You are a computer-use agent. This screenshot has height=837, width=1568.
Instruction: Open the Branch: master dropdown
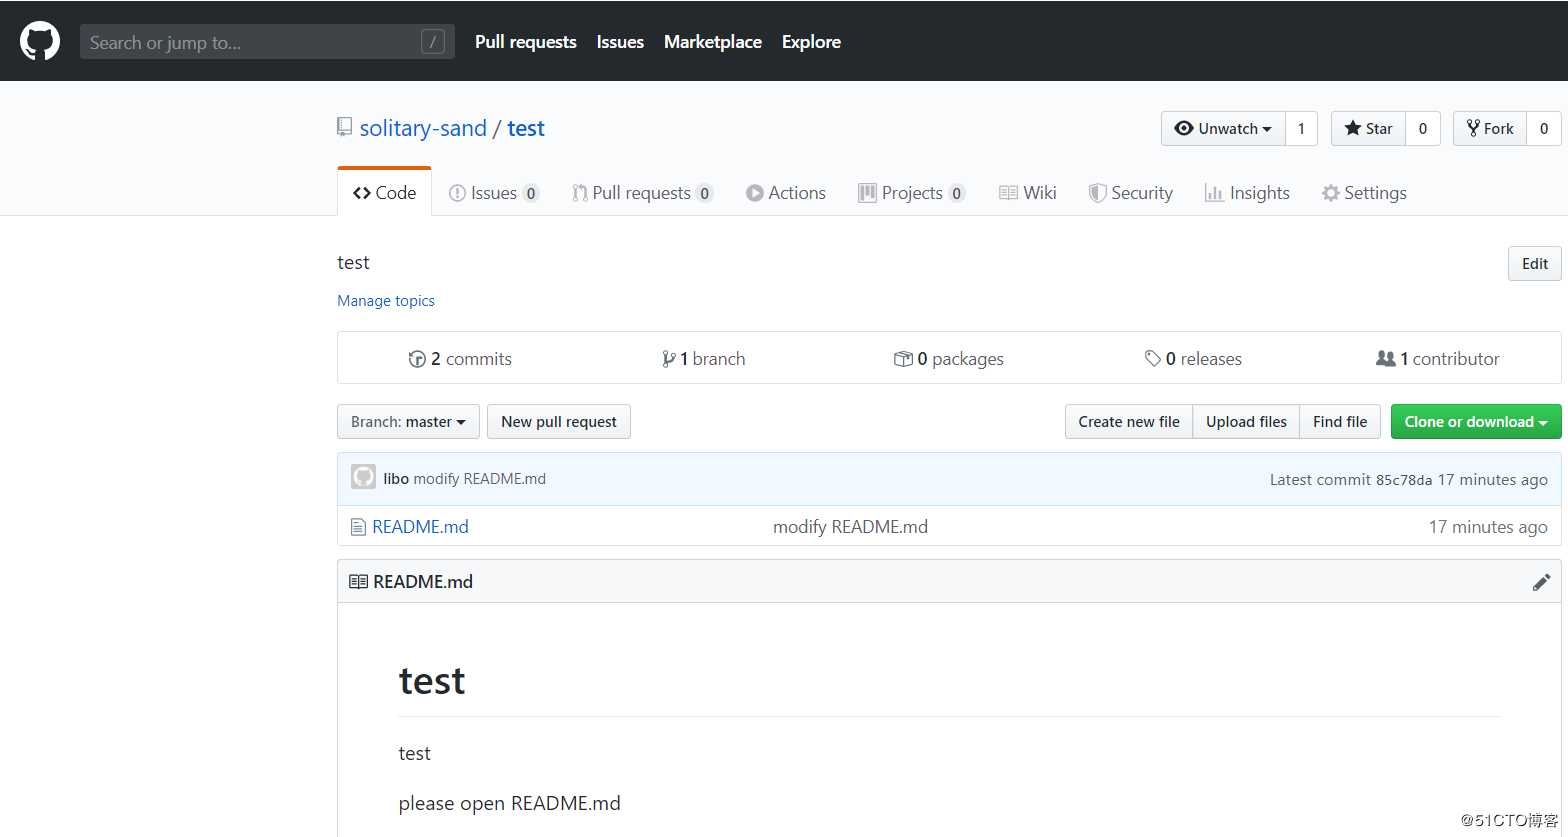[408, 421]
